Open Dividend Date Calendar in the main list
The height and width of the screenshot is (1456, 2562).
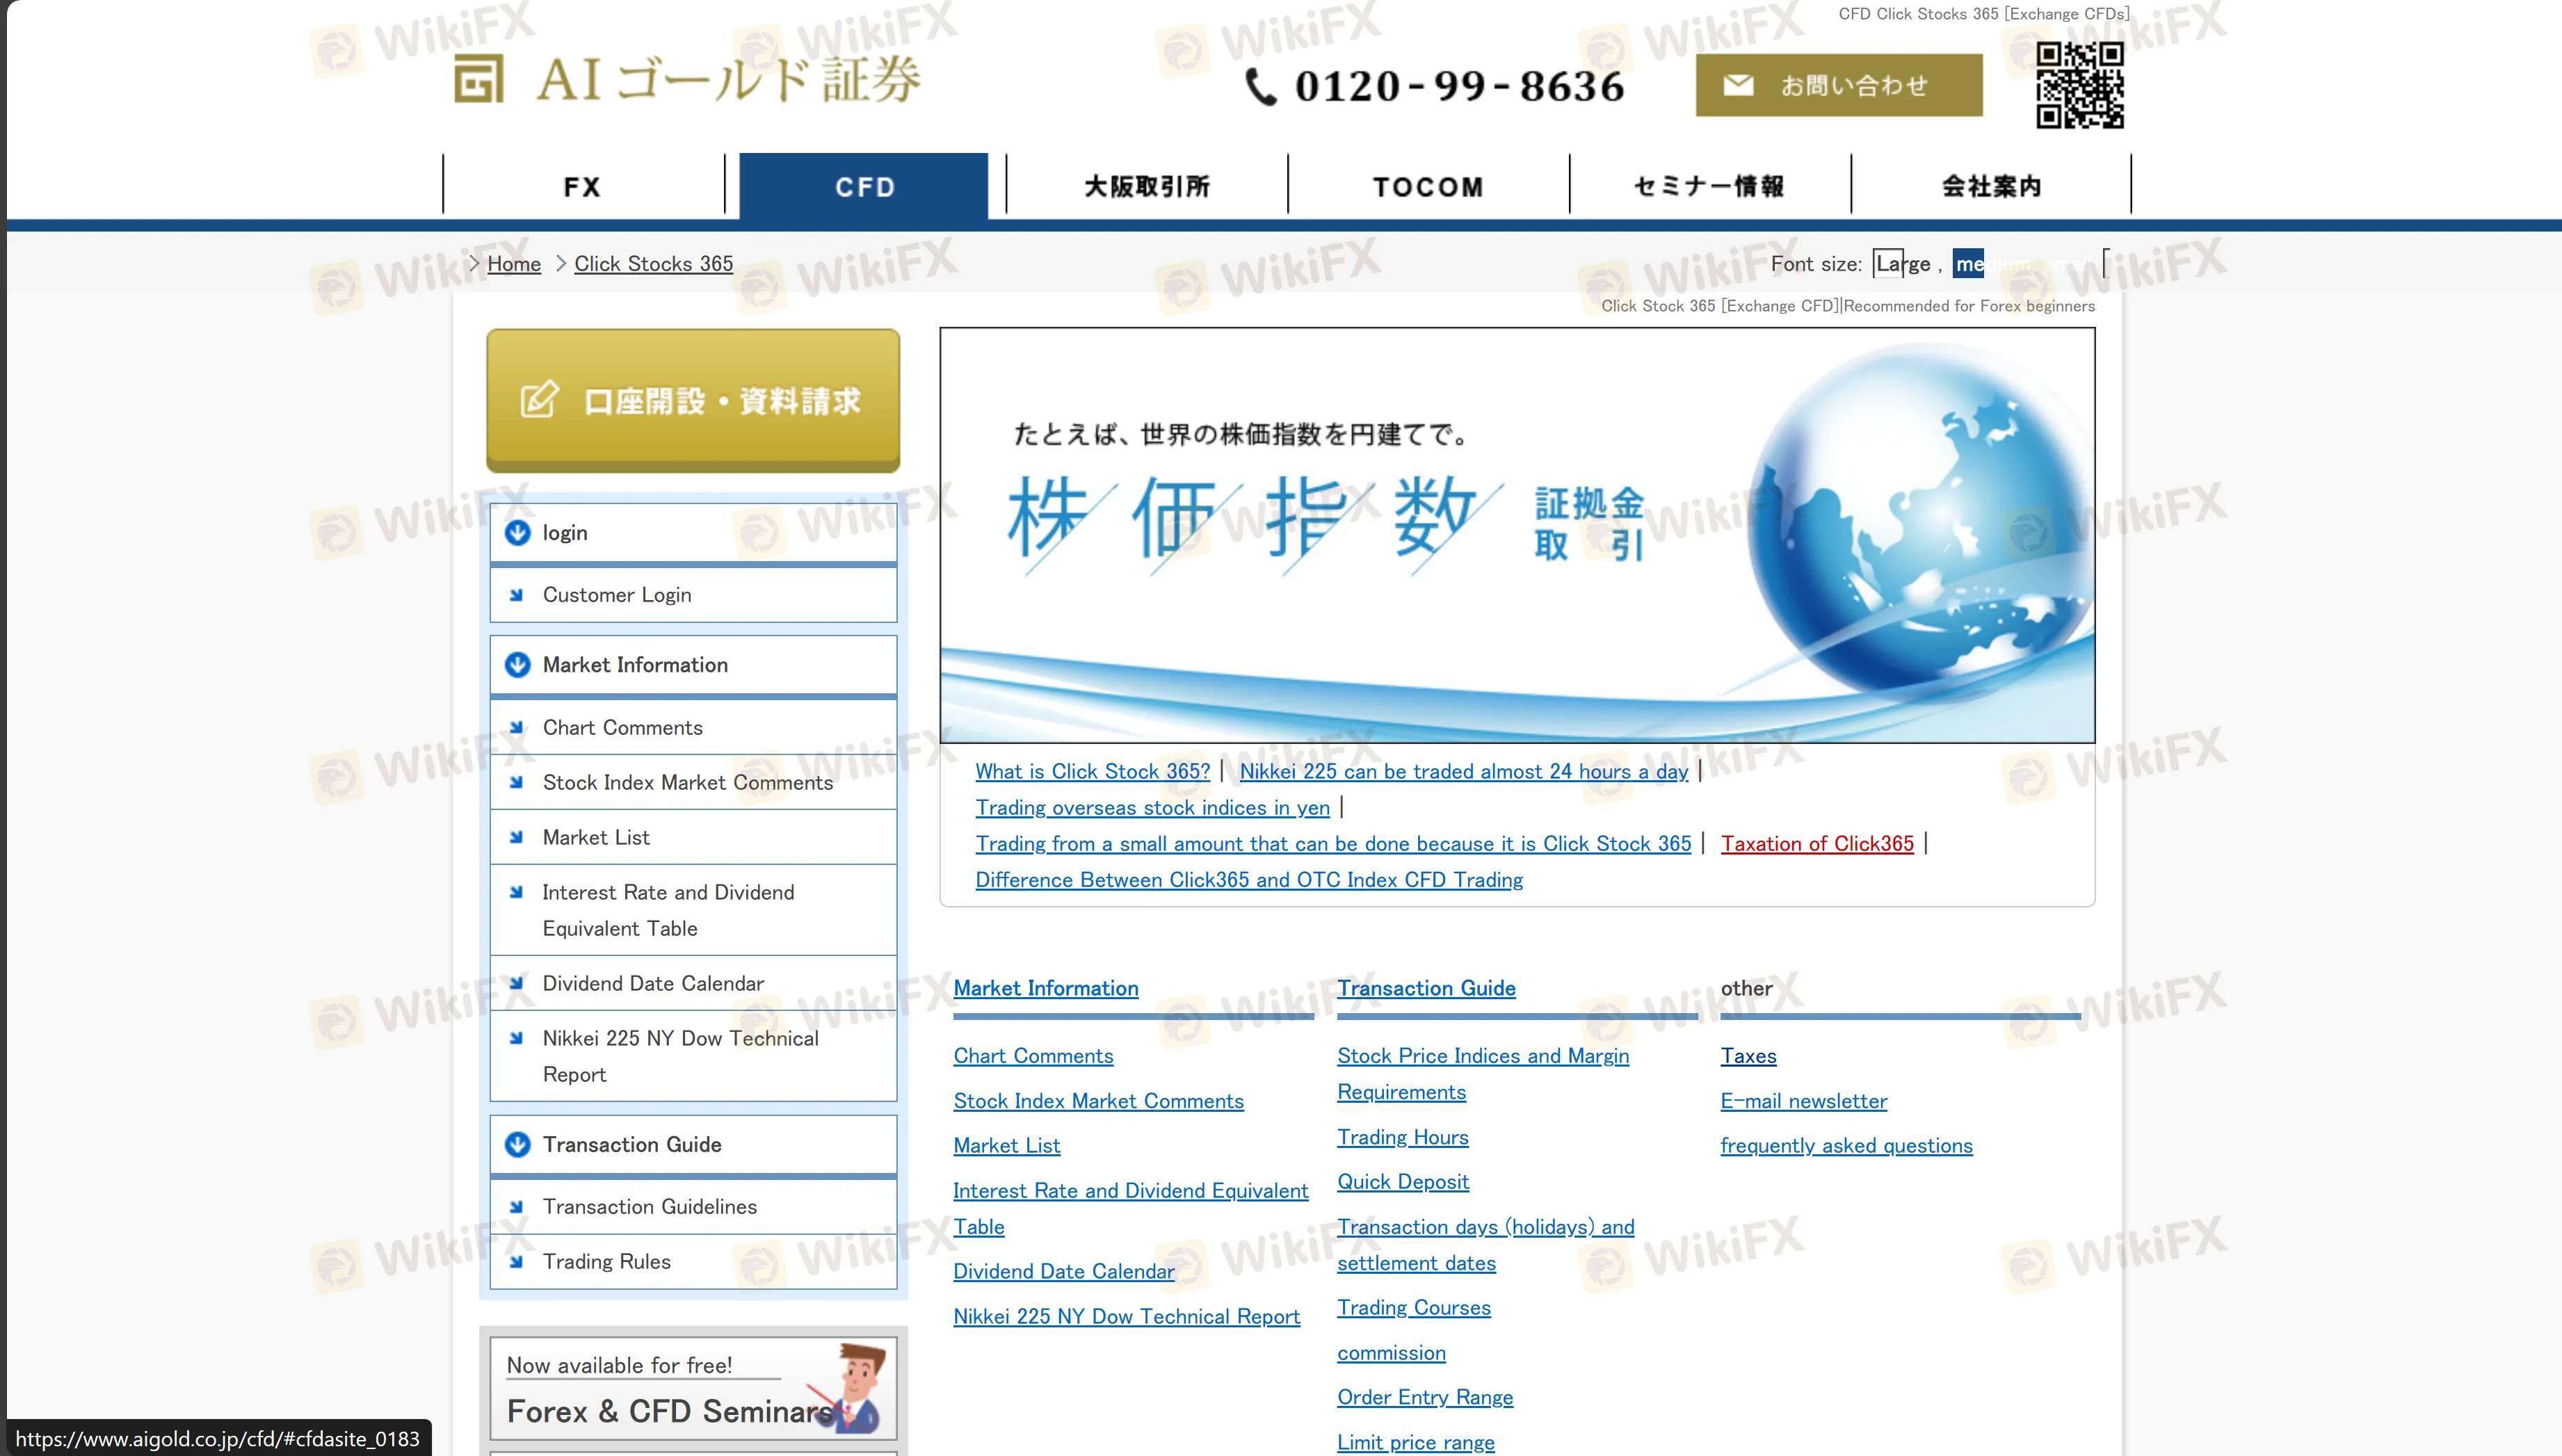[1063, 1272]
